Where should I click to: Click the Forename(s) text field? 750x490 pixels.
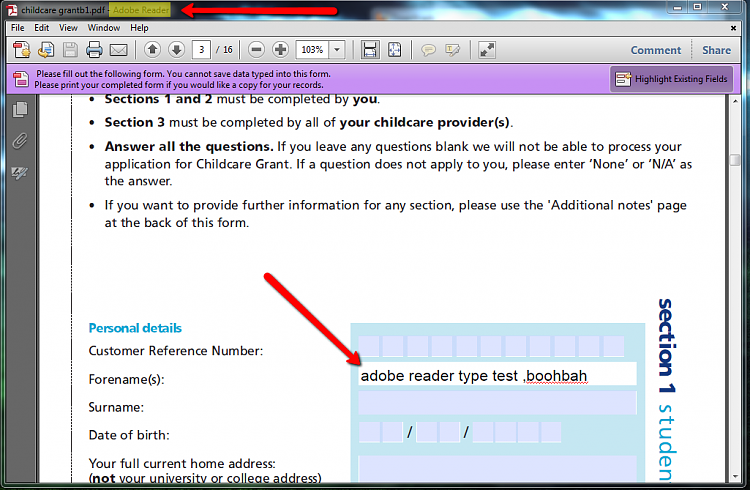coord(497,374)
